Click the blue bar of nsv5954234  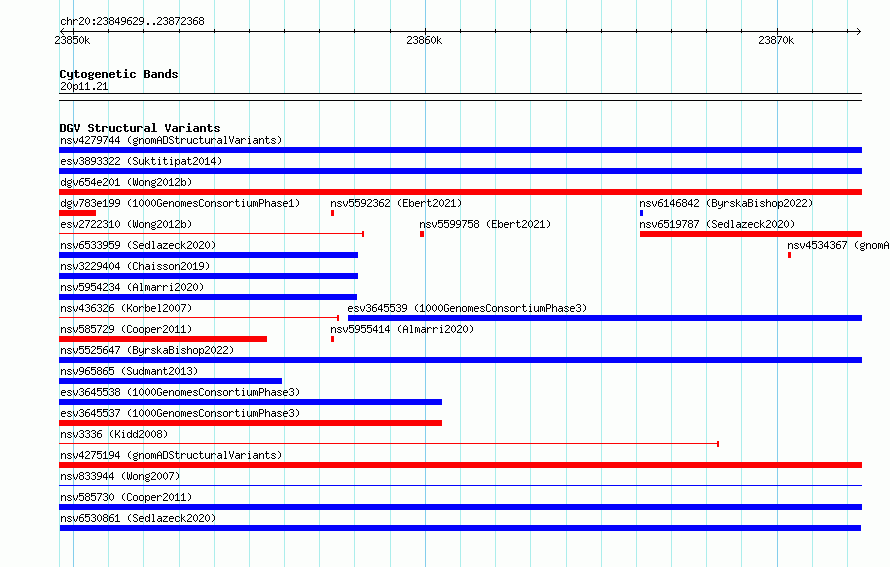[208, 297]
